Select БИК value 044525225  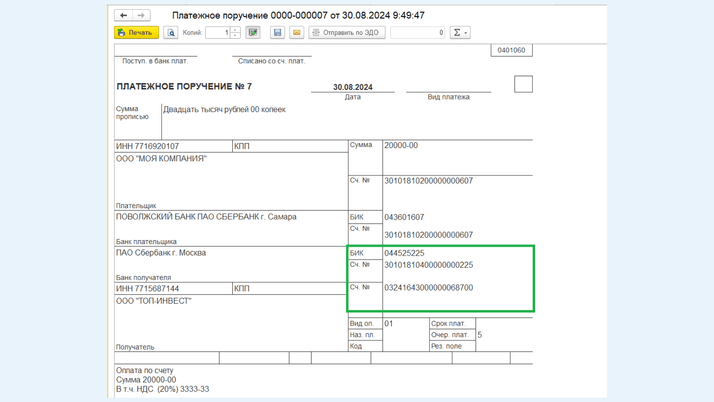coord(404,253)
